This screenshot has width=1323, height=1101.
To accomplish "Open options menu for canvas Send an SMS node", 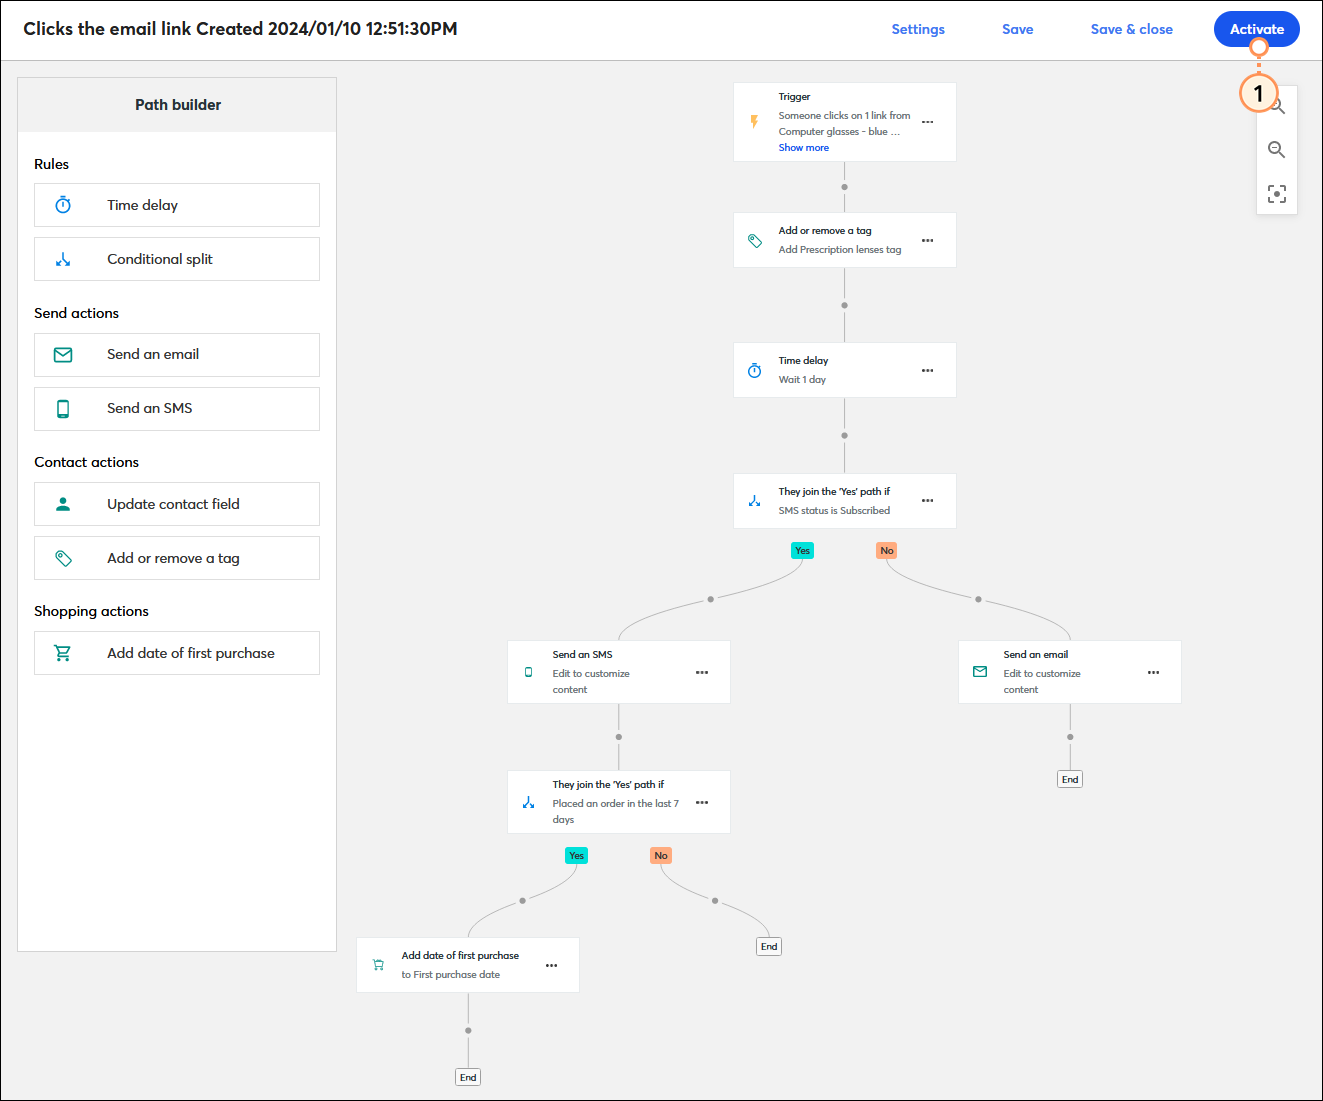I will click(x=701, y=672).
